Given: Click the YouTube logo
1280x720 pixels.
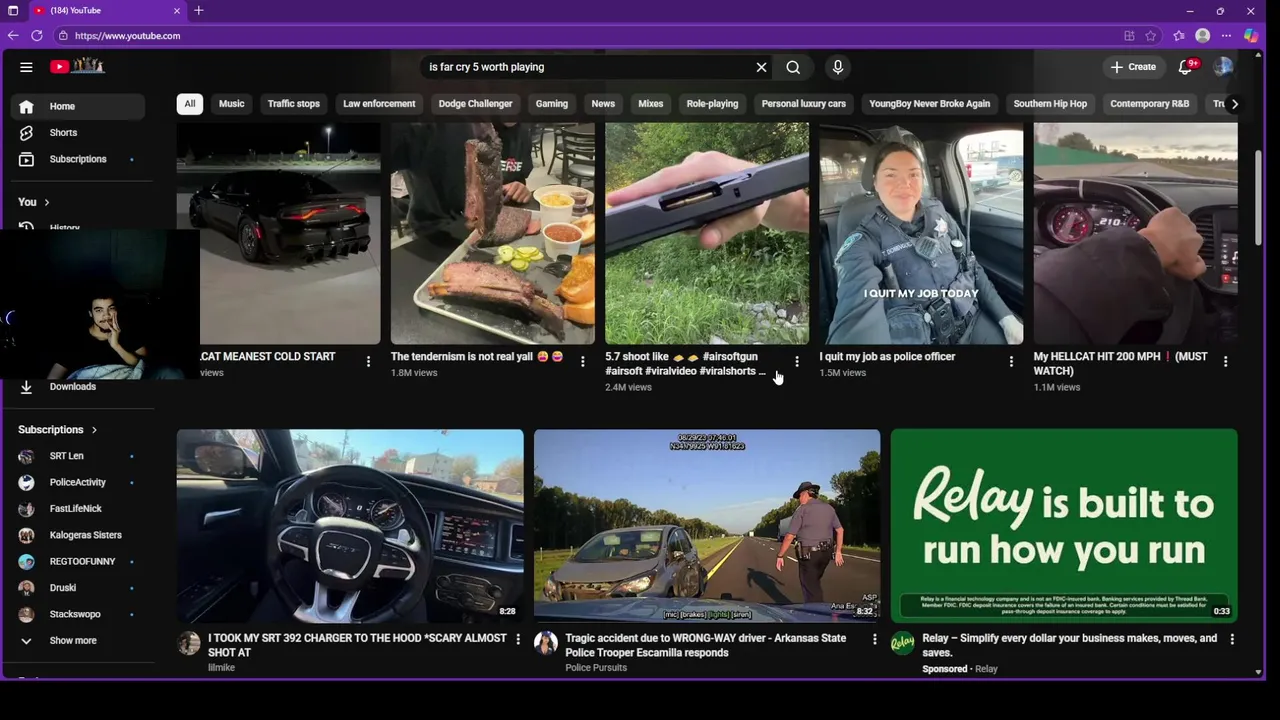Looking at the screenshot, I should click(78, 66).
